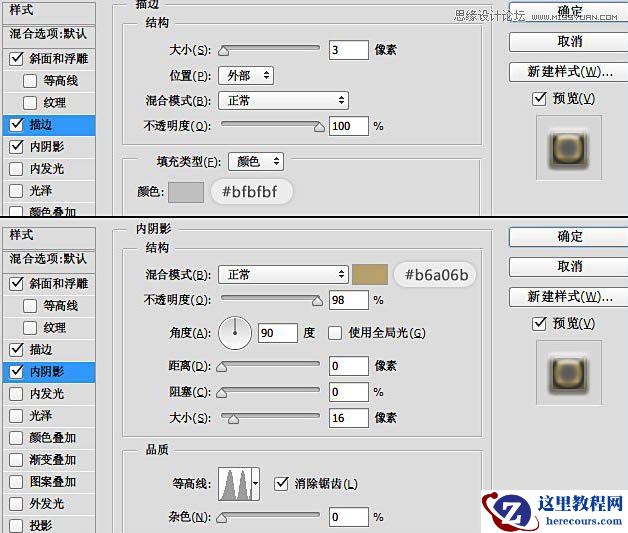This screenshot has width=628, height=533.
Task: Open stroke 混合模式 dropdown showing 正常
Action: [284, 101]
